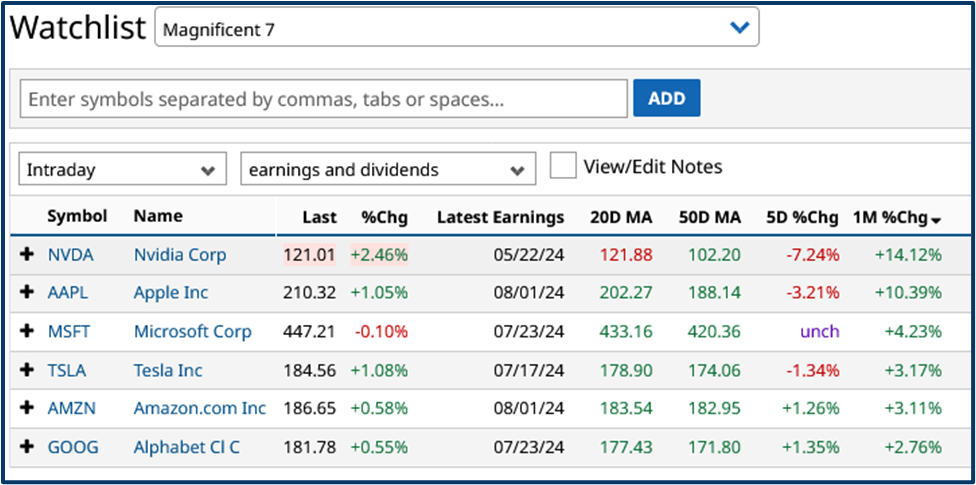Sort by the Last column header
The width and height of the screenshot is (976, 485).
click(319, 217)
